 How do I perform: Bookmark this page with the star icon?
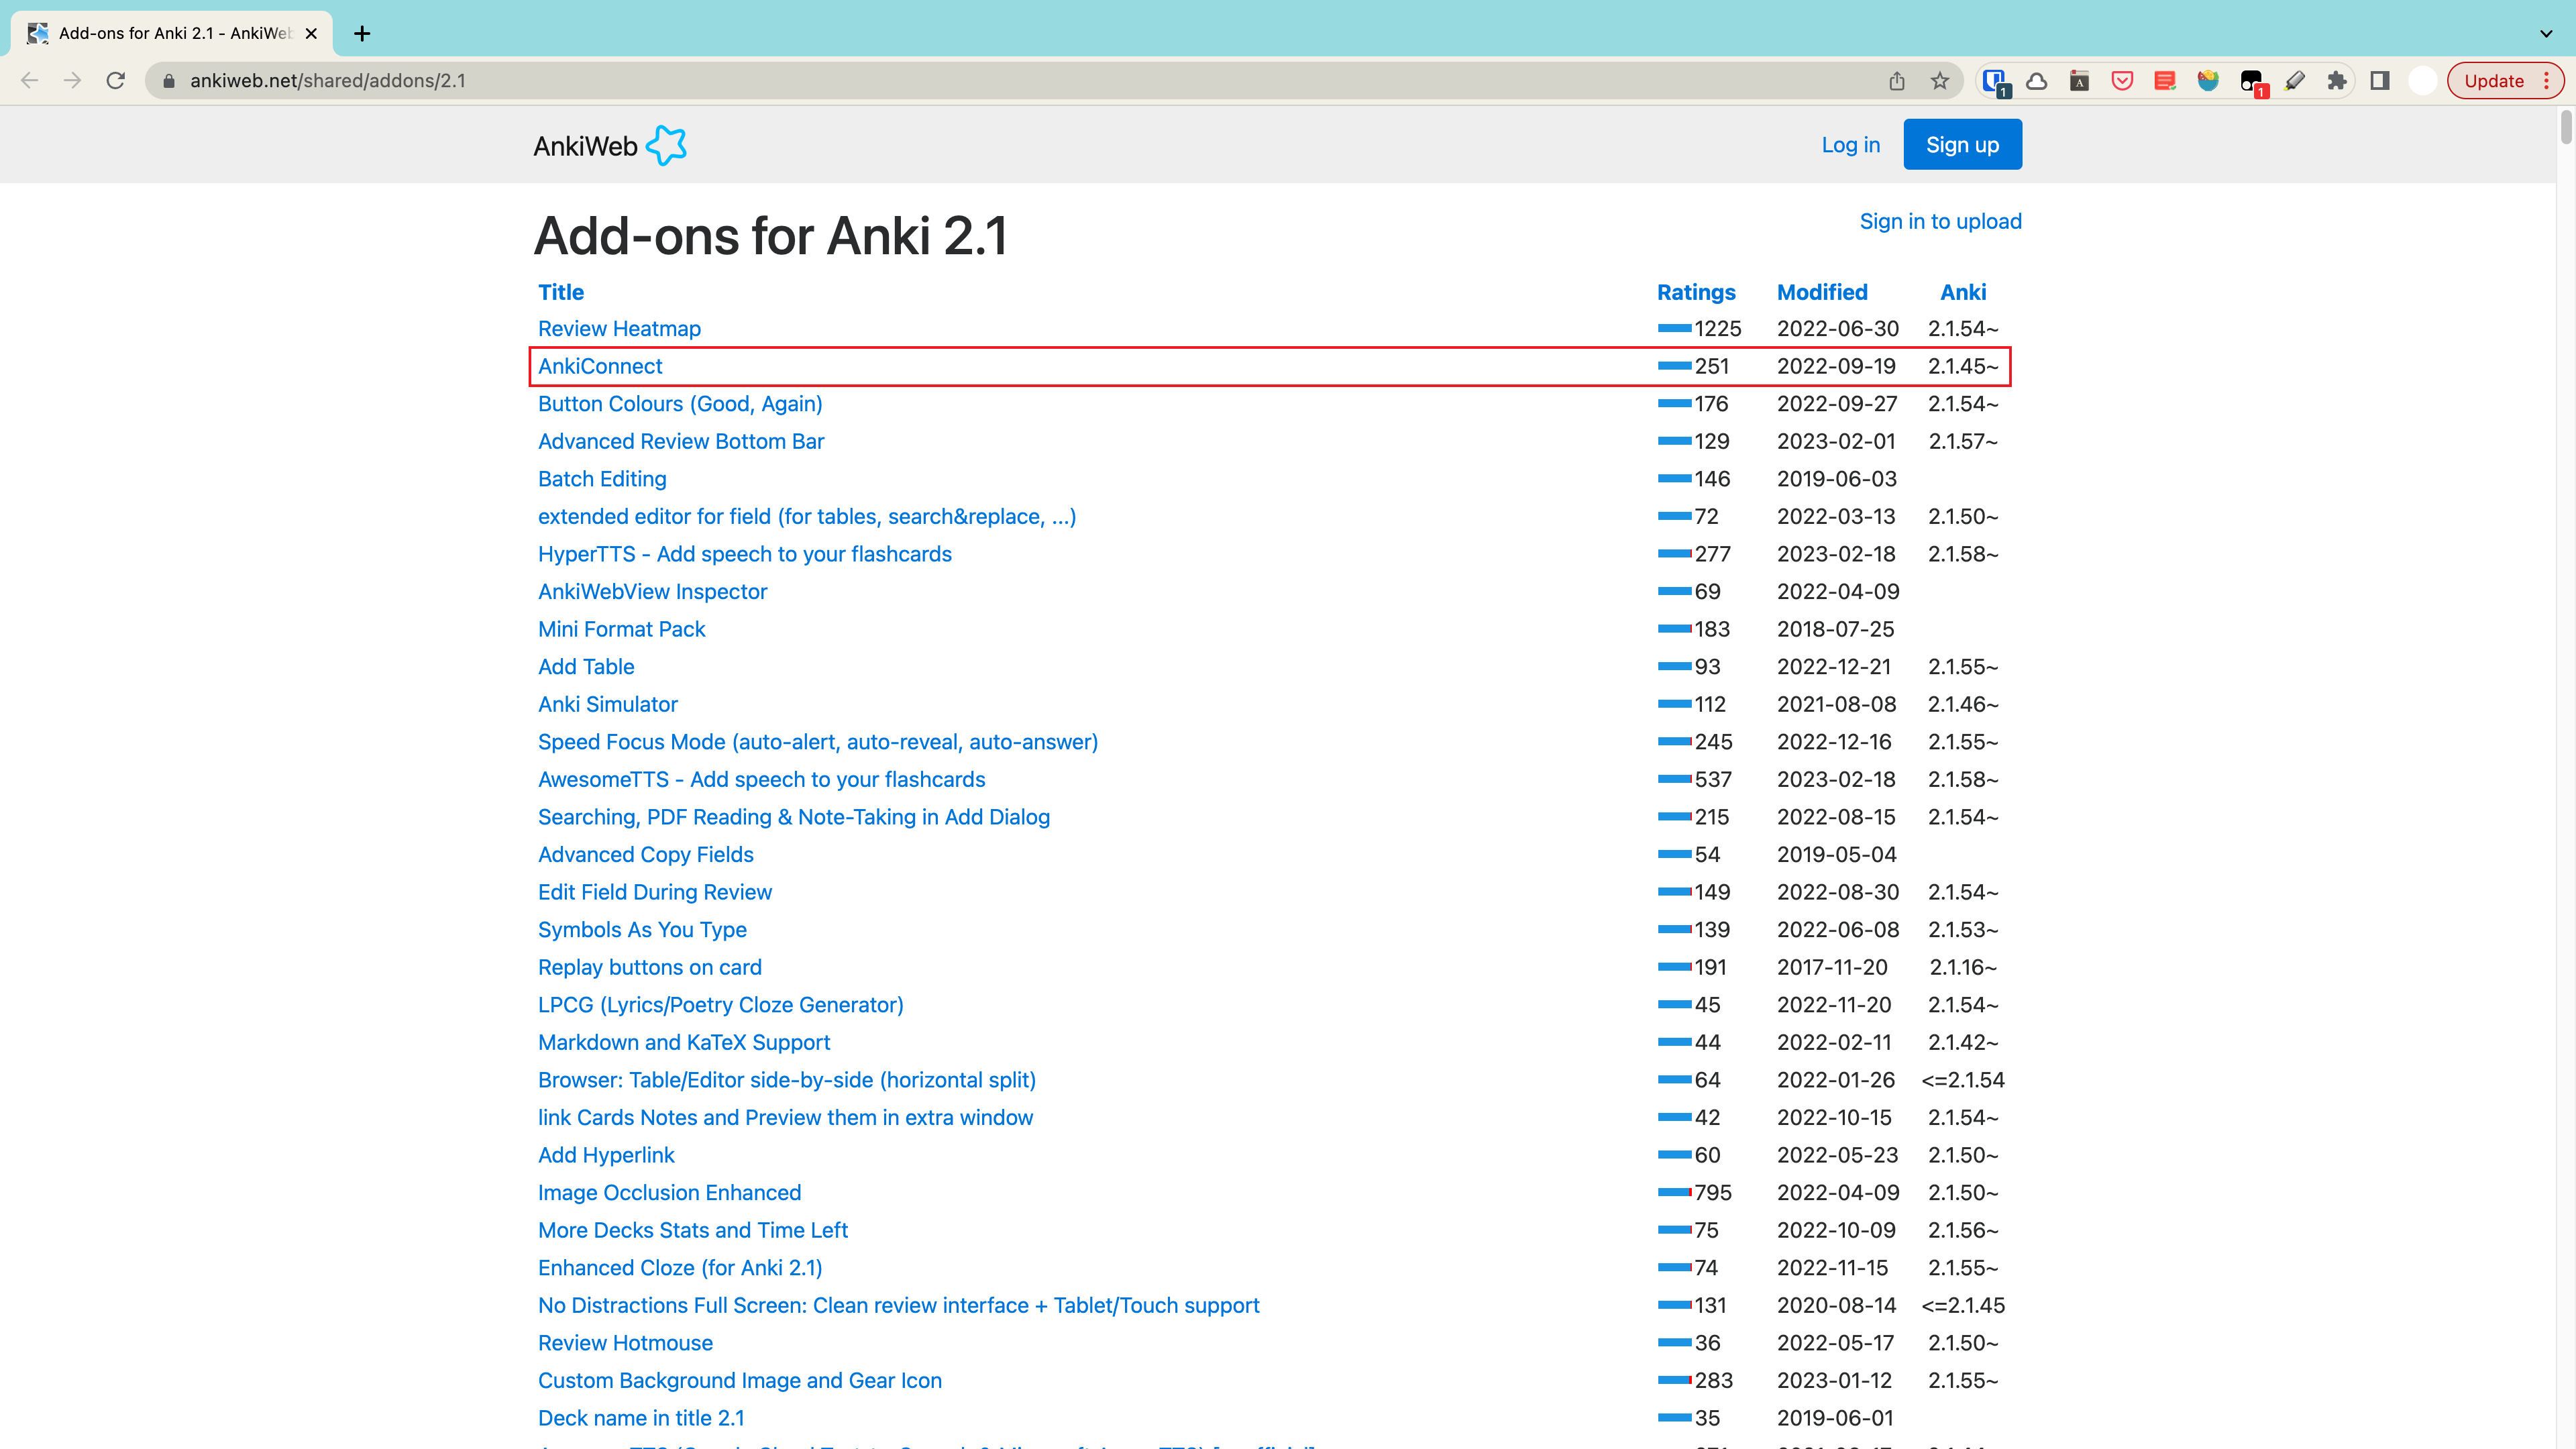[x=1940, y=81]
